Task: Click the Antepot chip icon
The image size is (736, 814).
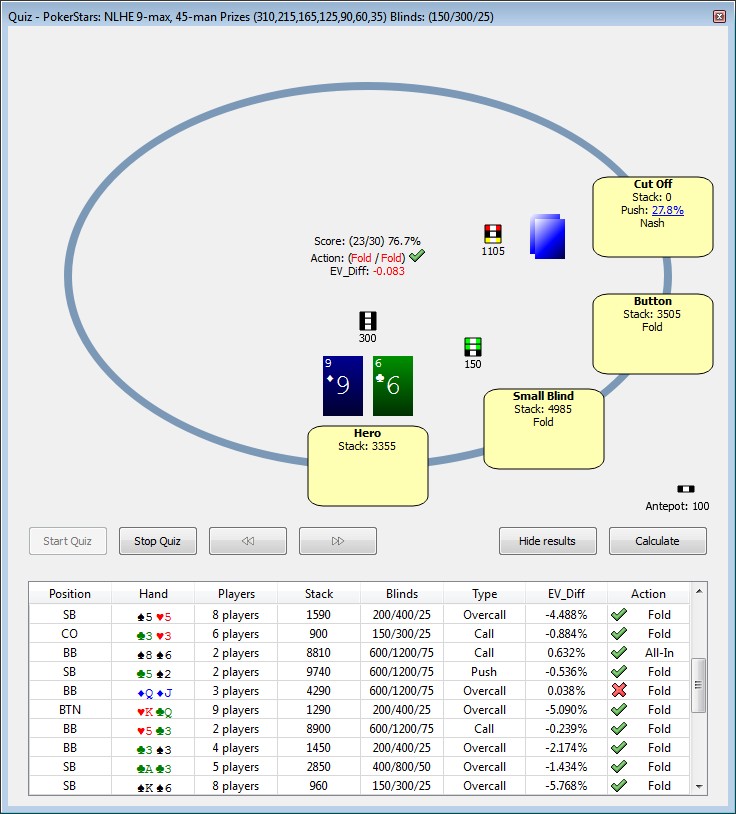Action: tap(686, 489)
